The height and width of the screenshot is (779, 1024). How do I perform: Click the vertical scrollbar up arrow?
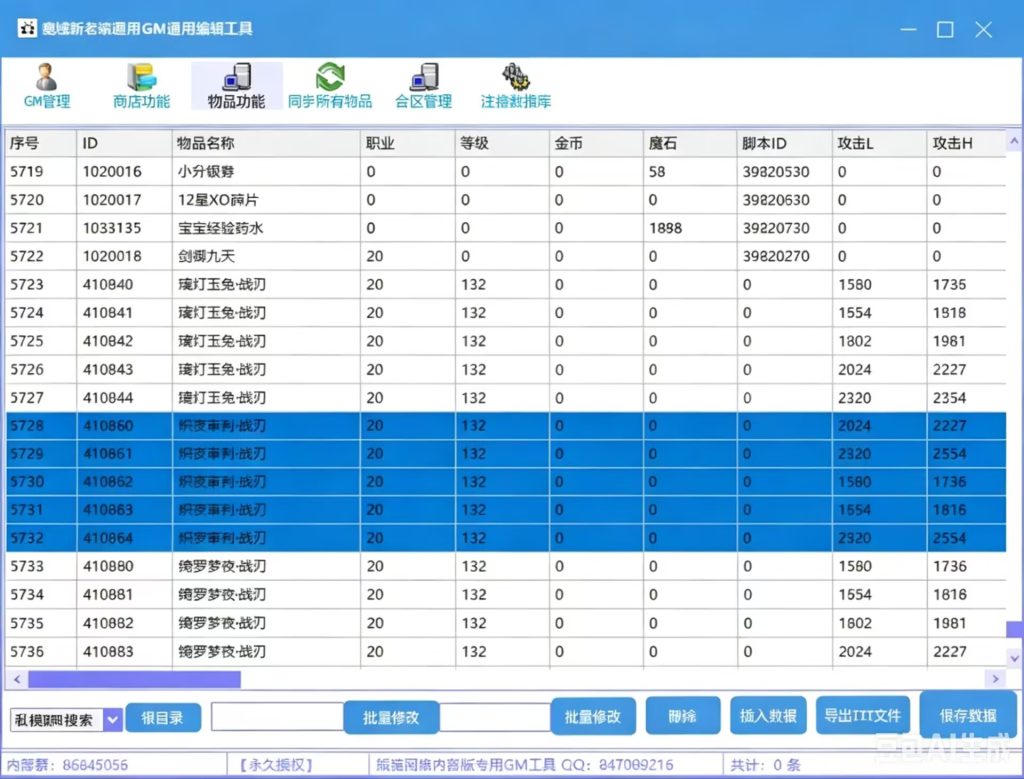(1014, 141)
